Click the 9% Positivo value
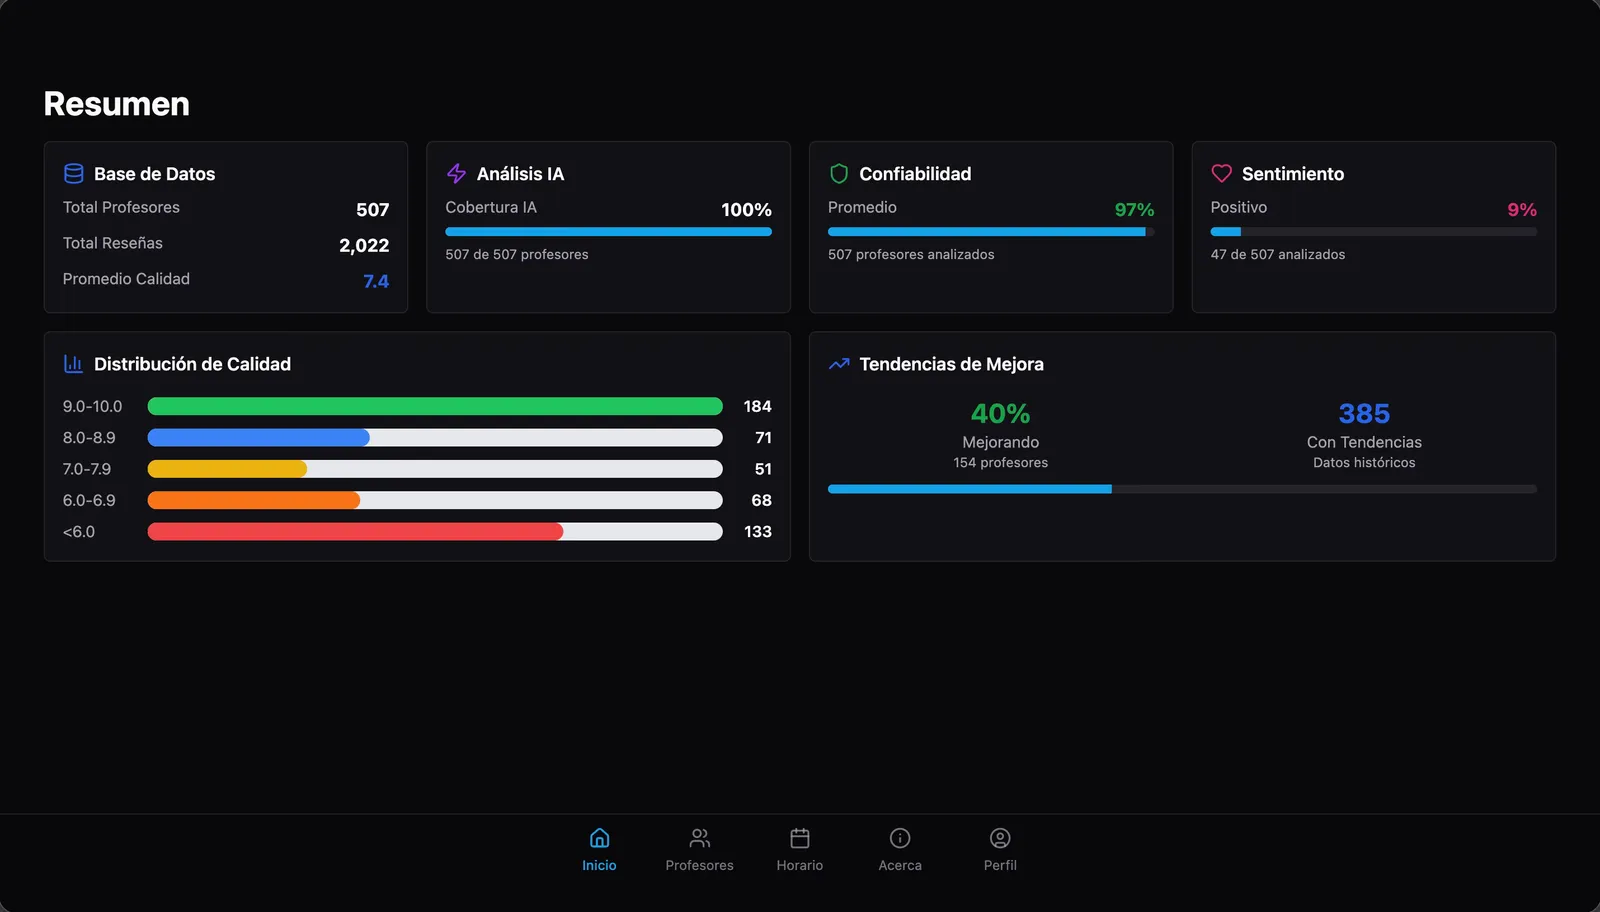Screen dimensions: 1600x912 [1522, 210]
